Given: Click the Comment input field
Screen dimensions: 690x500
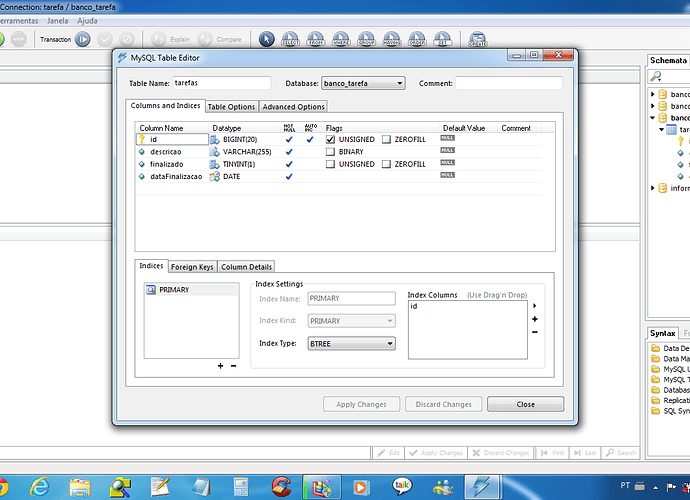Looking at the screenshot, I should (509, 83).
